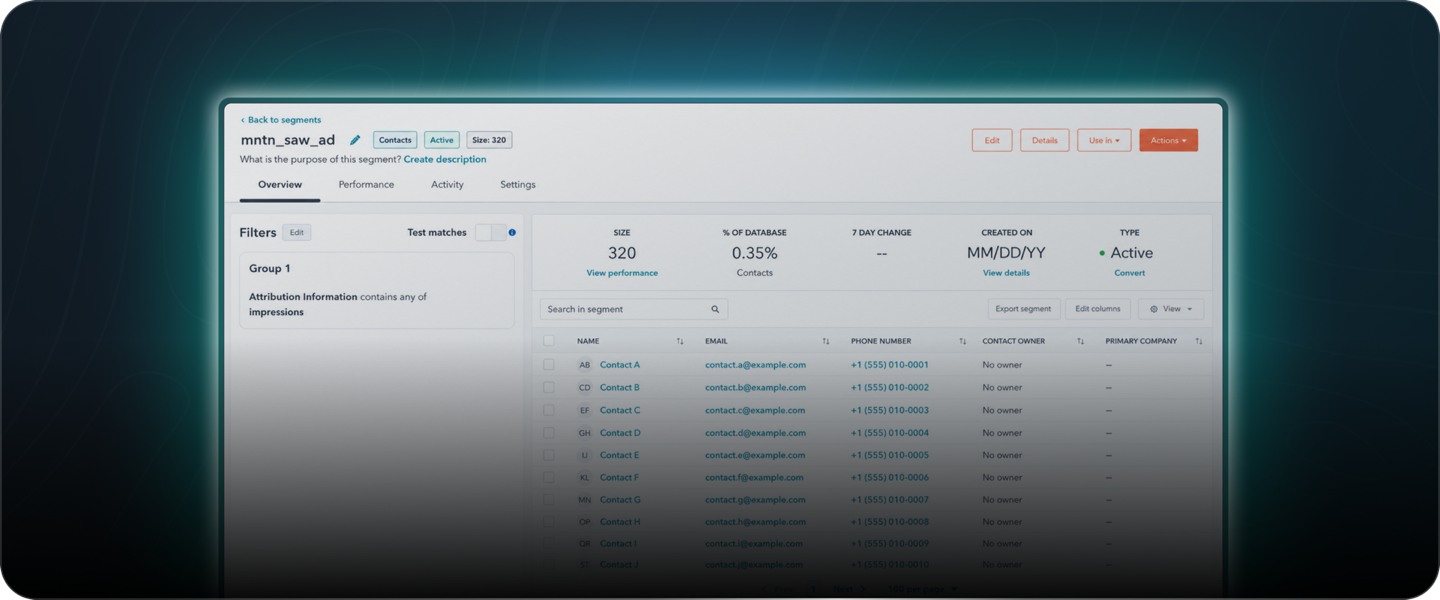The height and width of the screenshot is (600, 1440).
Task: Tick the select-all checkbox in table header
Action: [548, 341]
